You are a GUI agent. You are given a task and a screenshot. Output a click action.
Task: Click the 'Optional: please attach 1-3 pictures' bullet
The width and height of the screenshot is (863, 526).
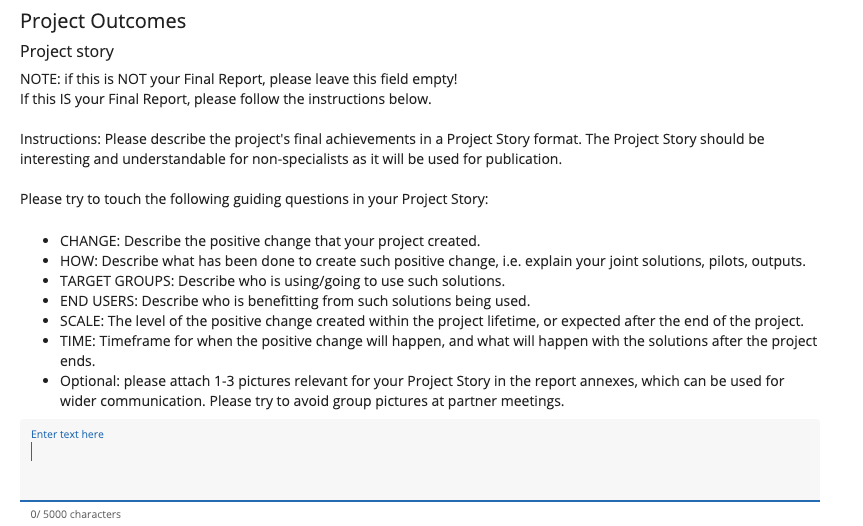pos(422,381)
